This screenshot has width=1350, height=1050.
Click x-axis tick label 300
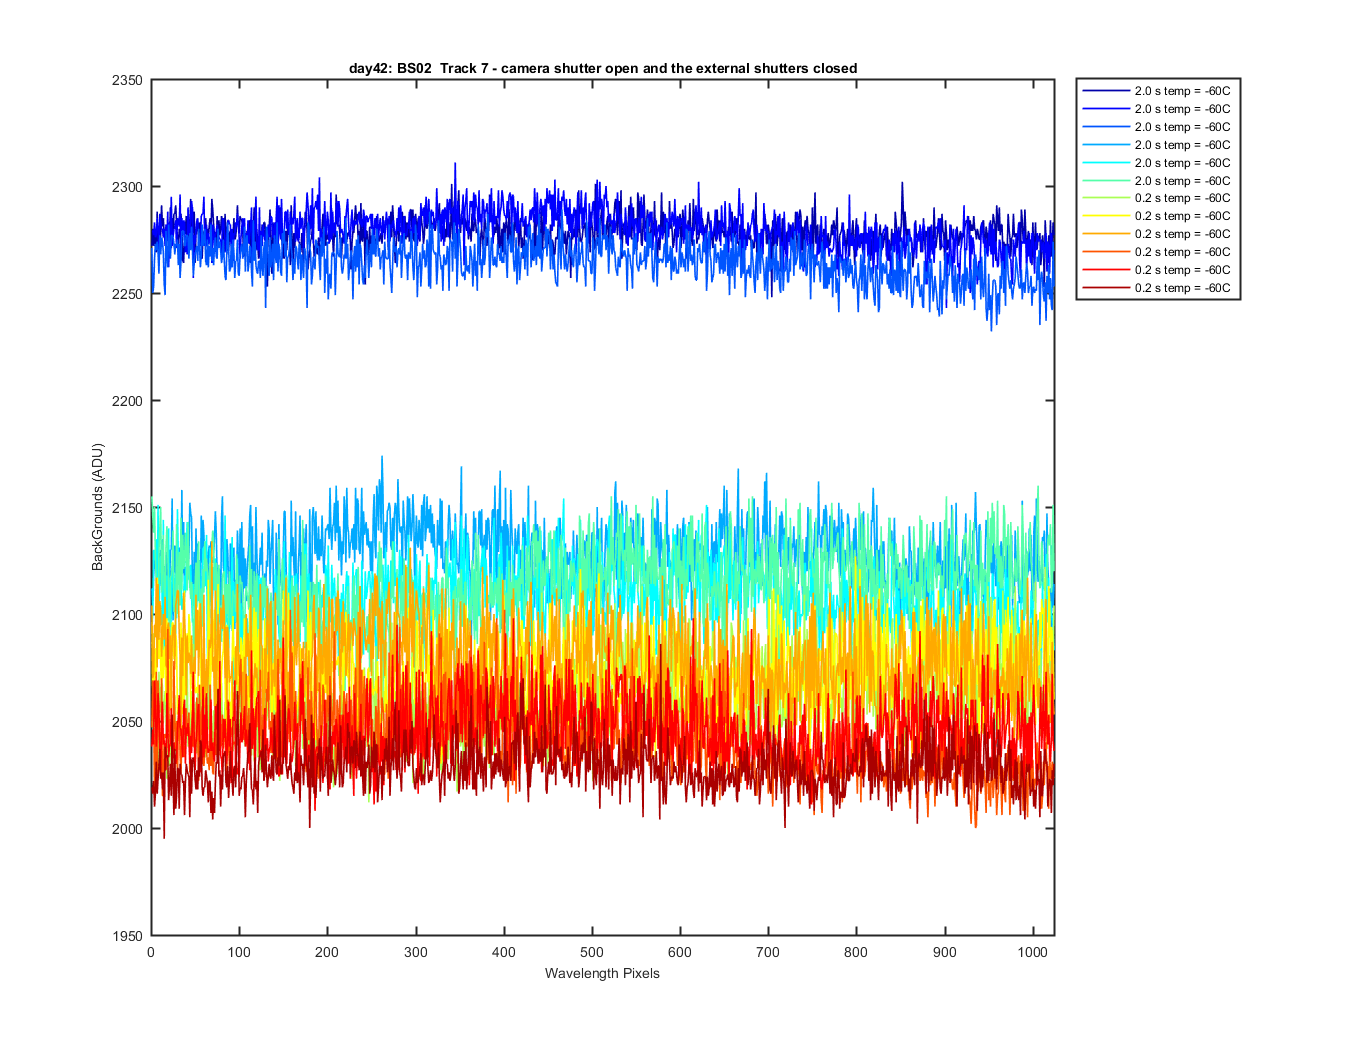[x=415, y=952]
